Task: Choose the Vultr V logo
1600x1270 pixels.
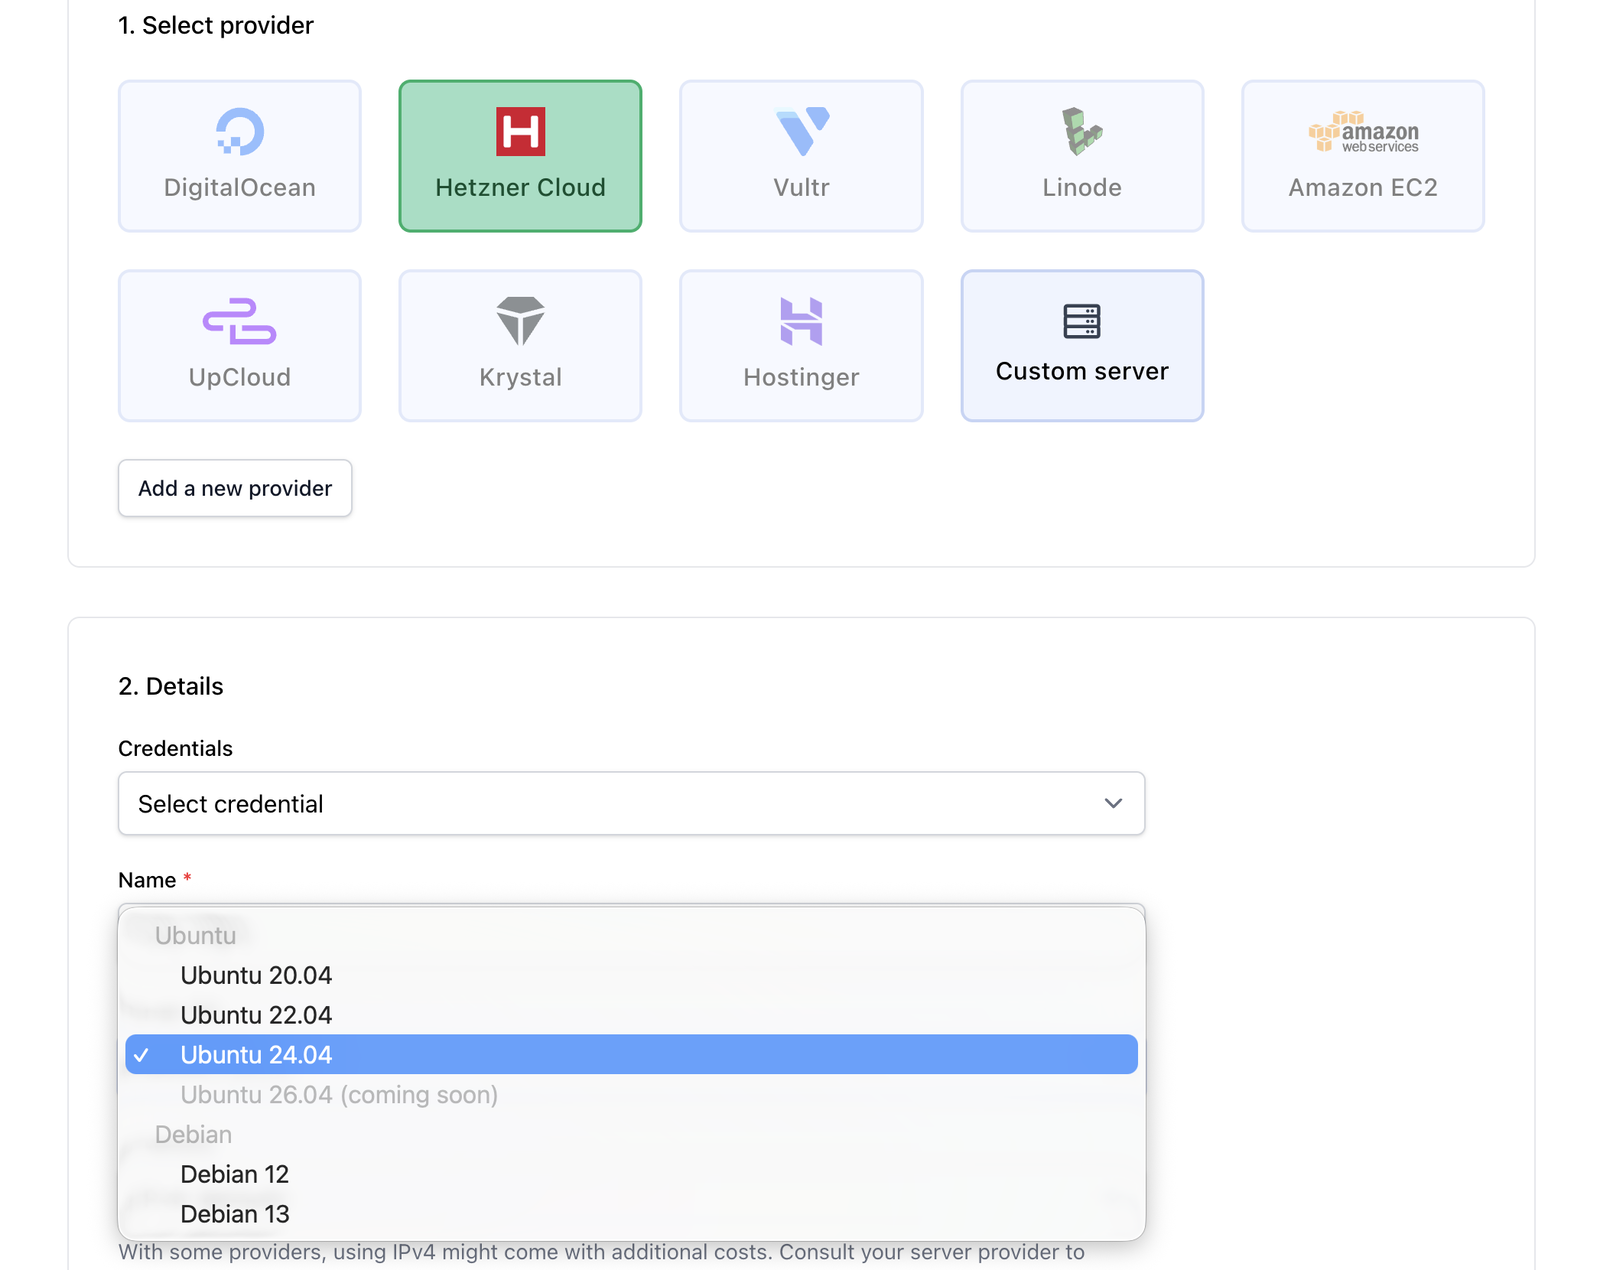Action: coord(802,131)
